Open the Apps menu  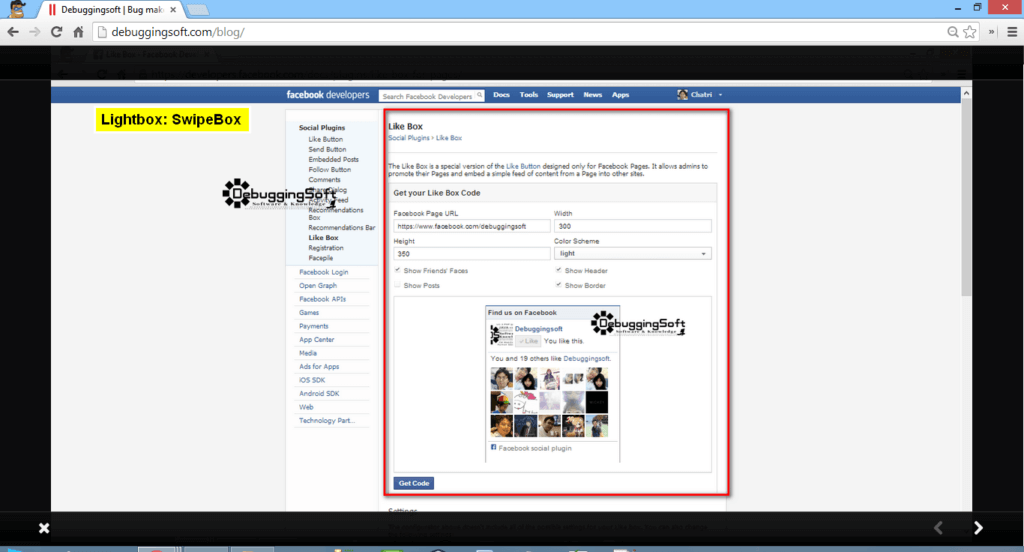pyautogui.click(x=620, y=95)
